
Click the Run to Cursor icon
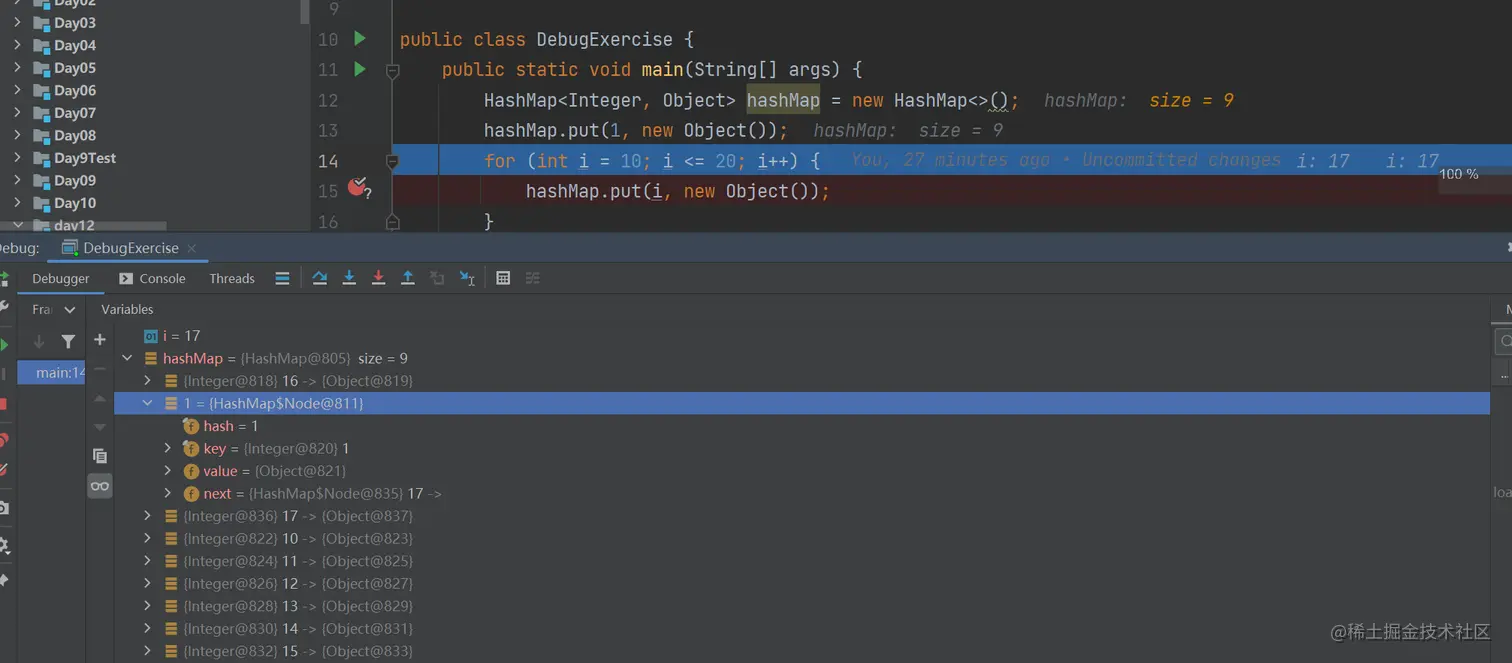click(467, 278)
